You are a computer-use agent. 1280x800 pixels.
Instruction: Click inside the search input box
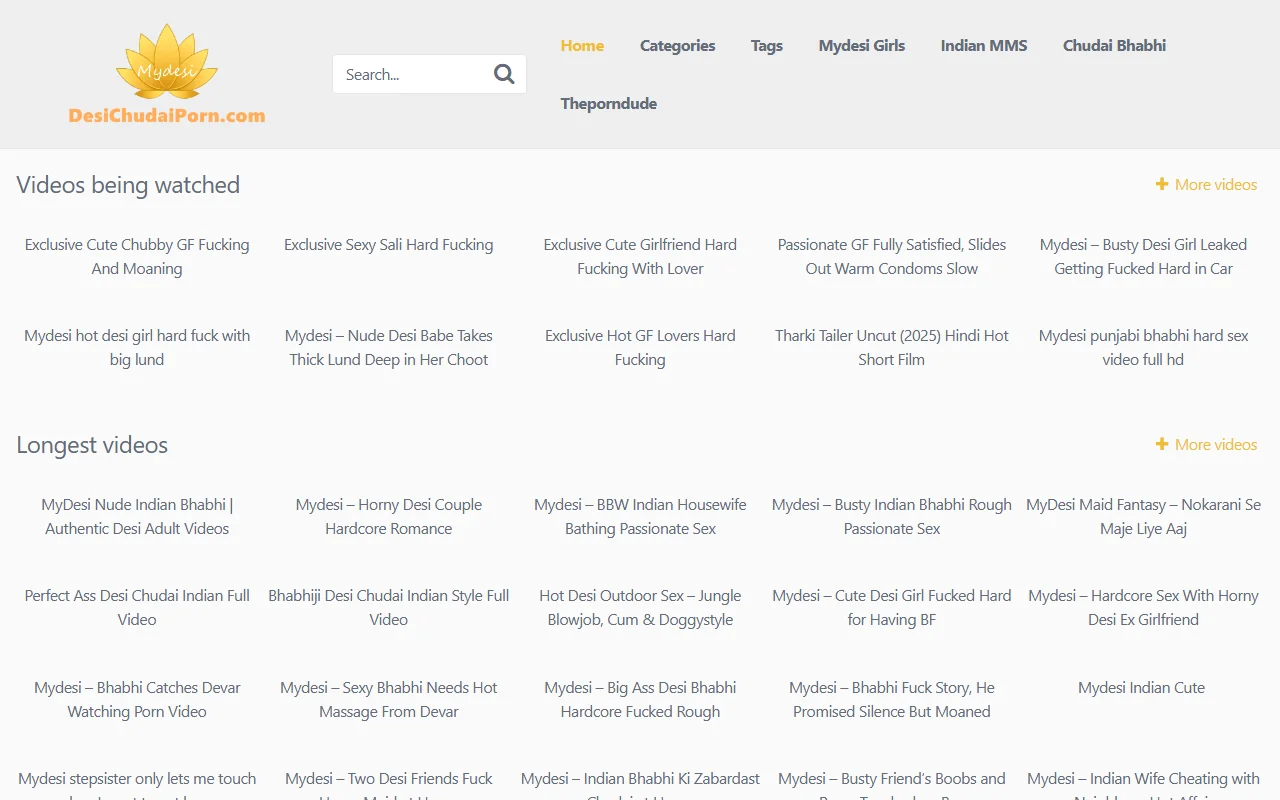pyautogui.click(x=410, y=73)
